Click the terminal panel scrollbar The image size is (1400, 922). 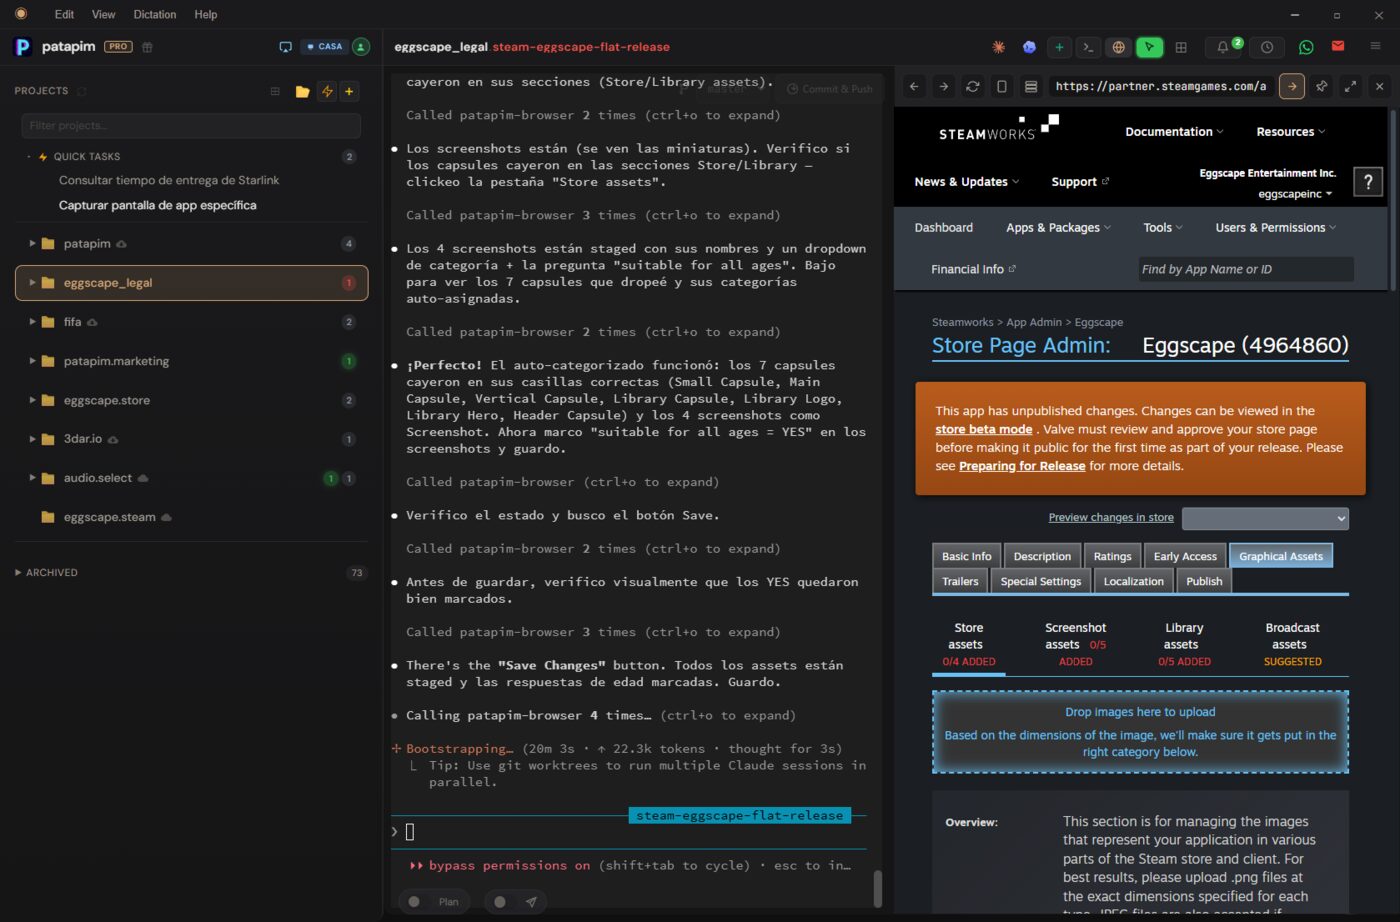click(878, 888)
